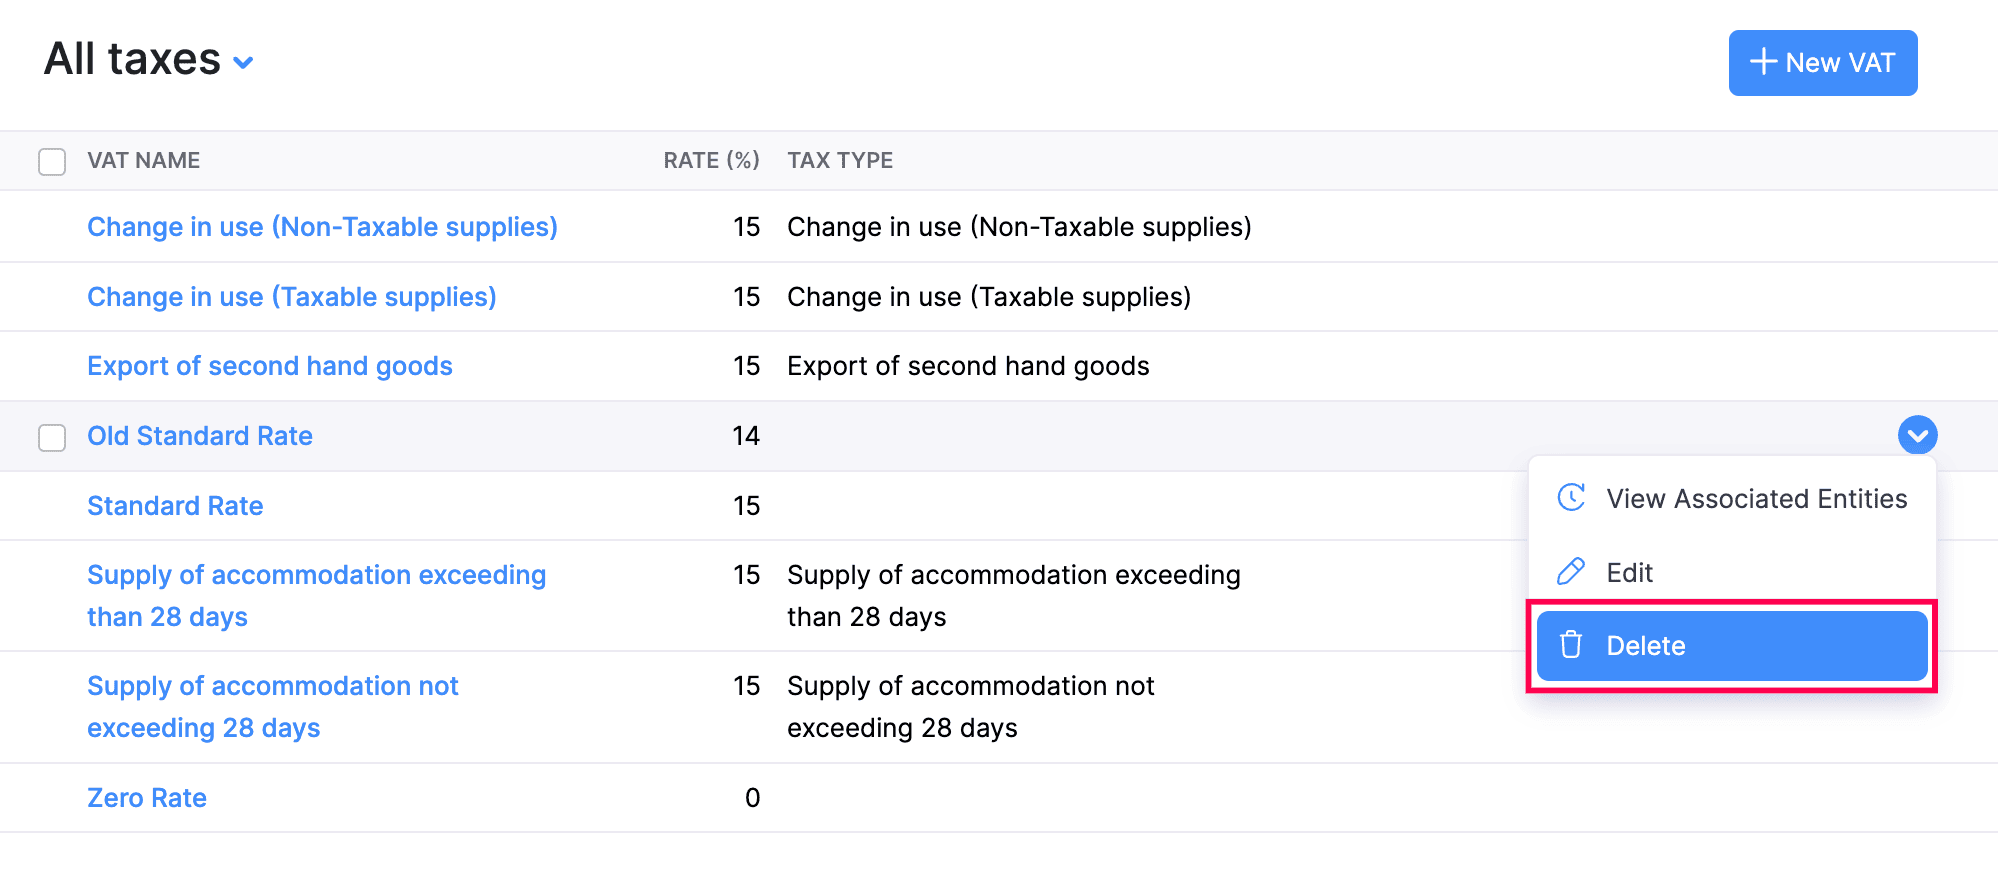Viewport: 1998px width, 880px height.
Task: Open the Standard Rate tax link
Action: 175,506
